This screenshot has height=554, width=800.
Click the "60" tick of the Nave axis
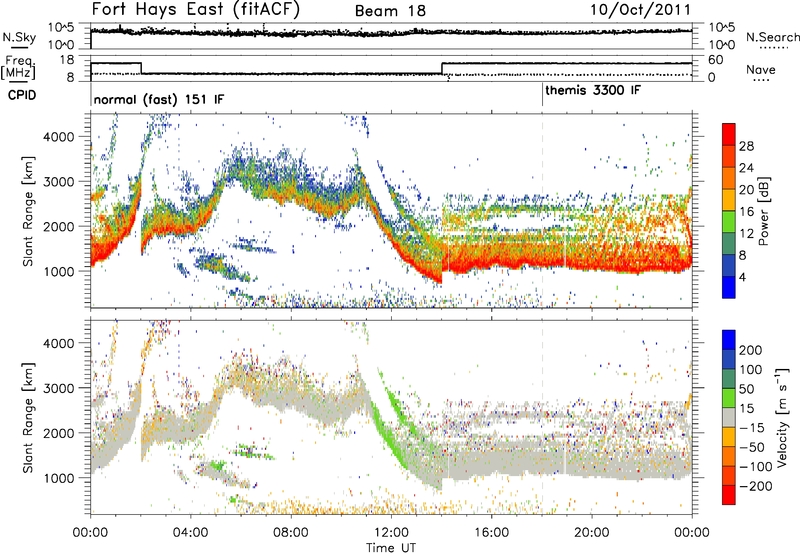tap(716, 60)
